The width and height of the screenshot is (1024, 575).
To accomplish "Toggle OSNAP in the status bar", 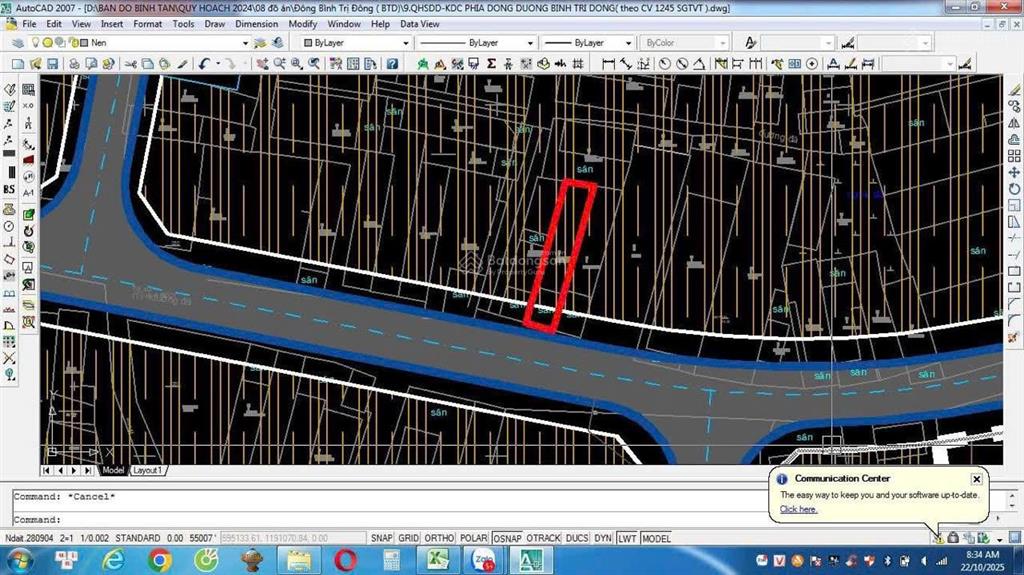I will [x=507, y=538].
